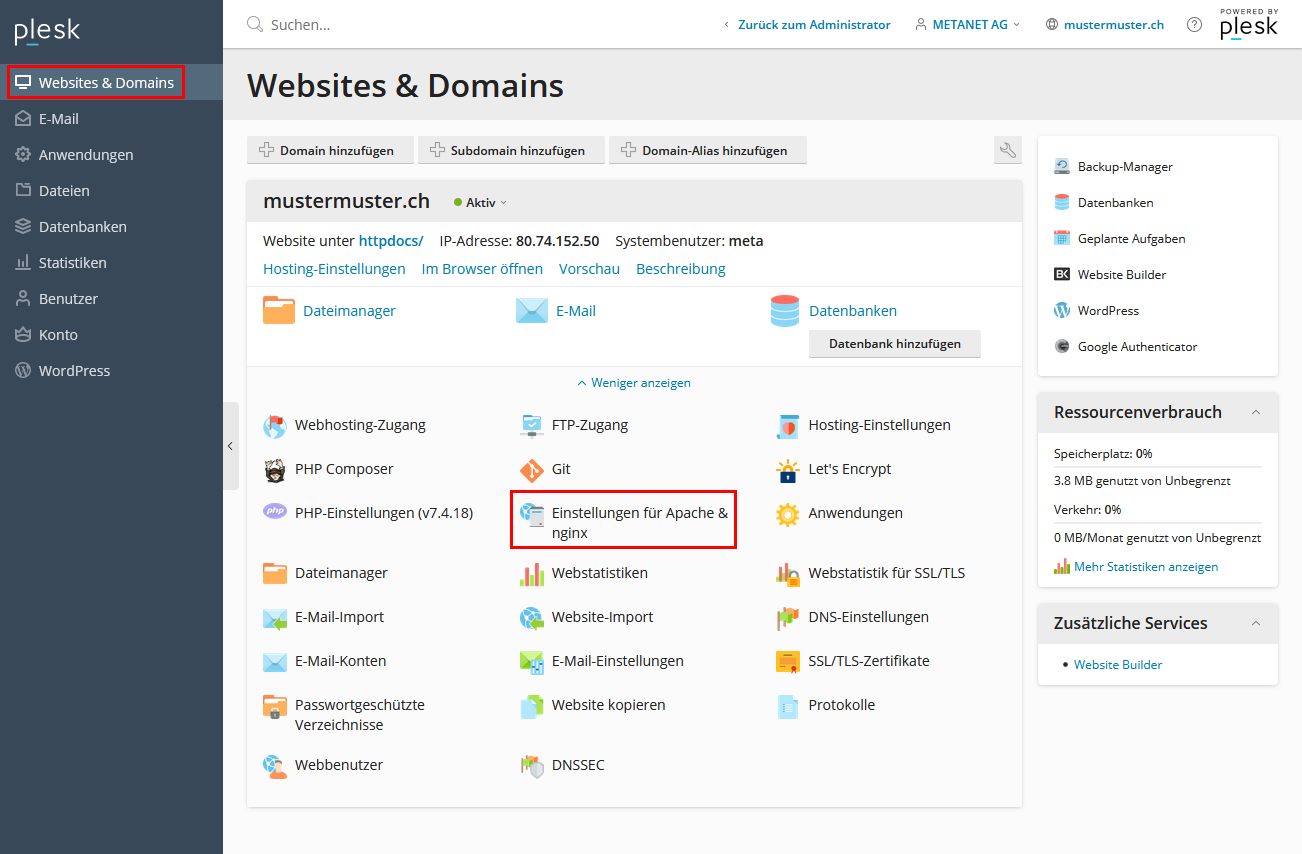Collapse list with Weniger anzeigen
The image size is (1302, 854).
pyautogui.click(x=634, y=383)
